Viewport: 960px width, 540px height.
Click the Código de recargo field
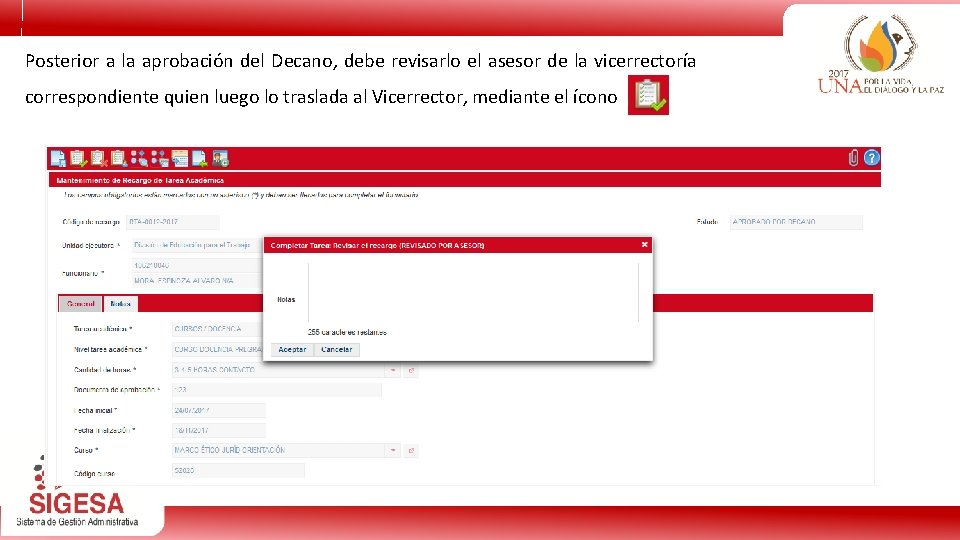point(173,222)
